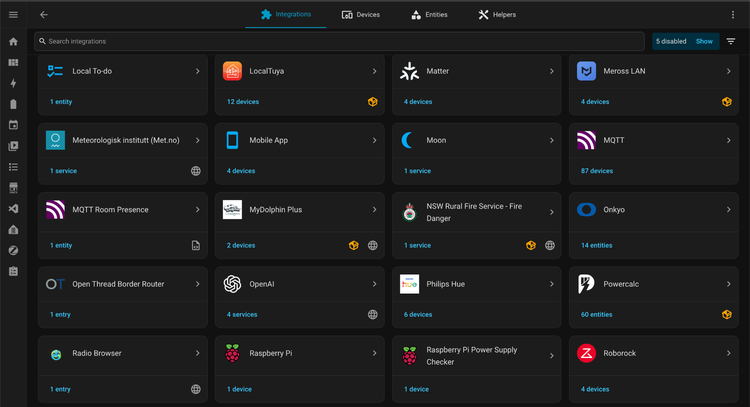Open the 12 devices link under LocalTuya

click(243, 102)
